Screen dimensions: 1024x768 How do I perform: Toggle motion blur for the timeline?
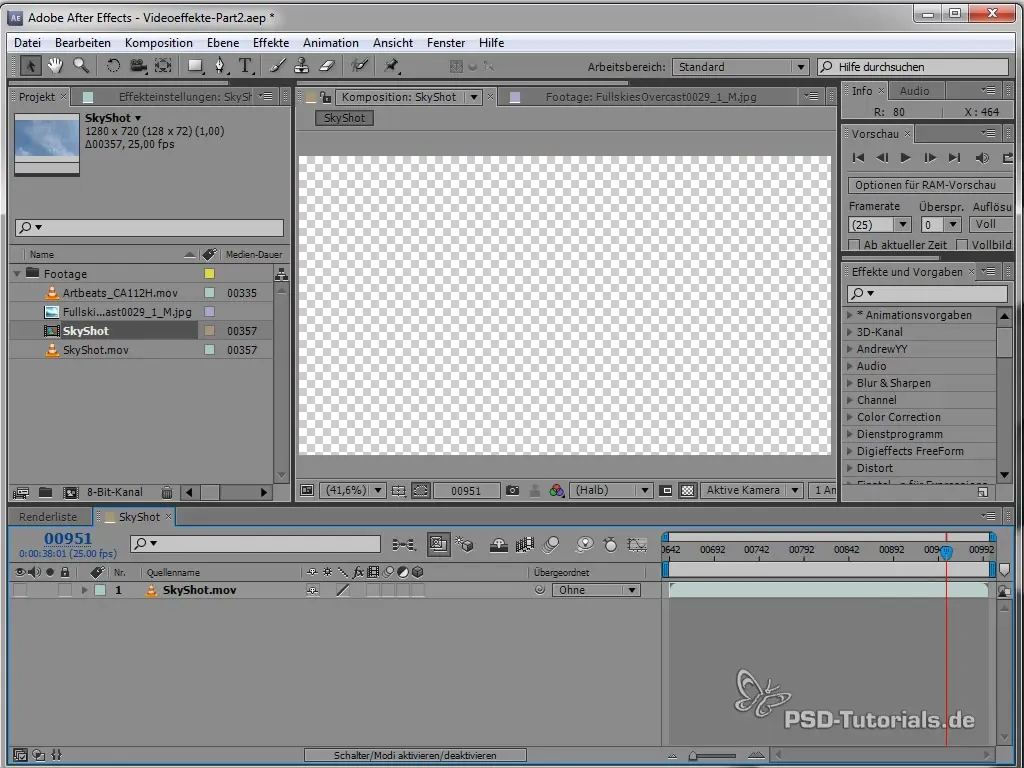pyautogui.click(x=551, y=544)
